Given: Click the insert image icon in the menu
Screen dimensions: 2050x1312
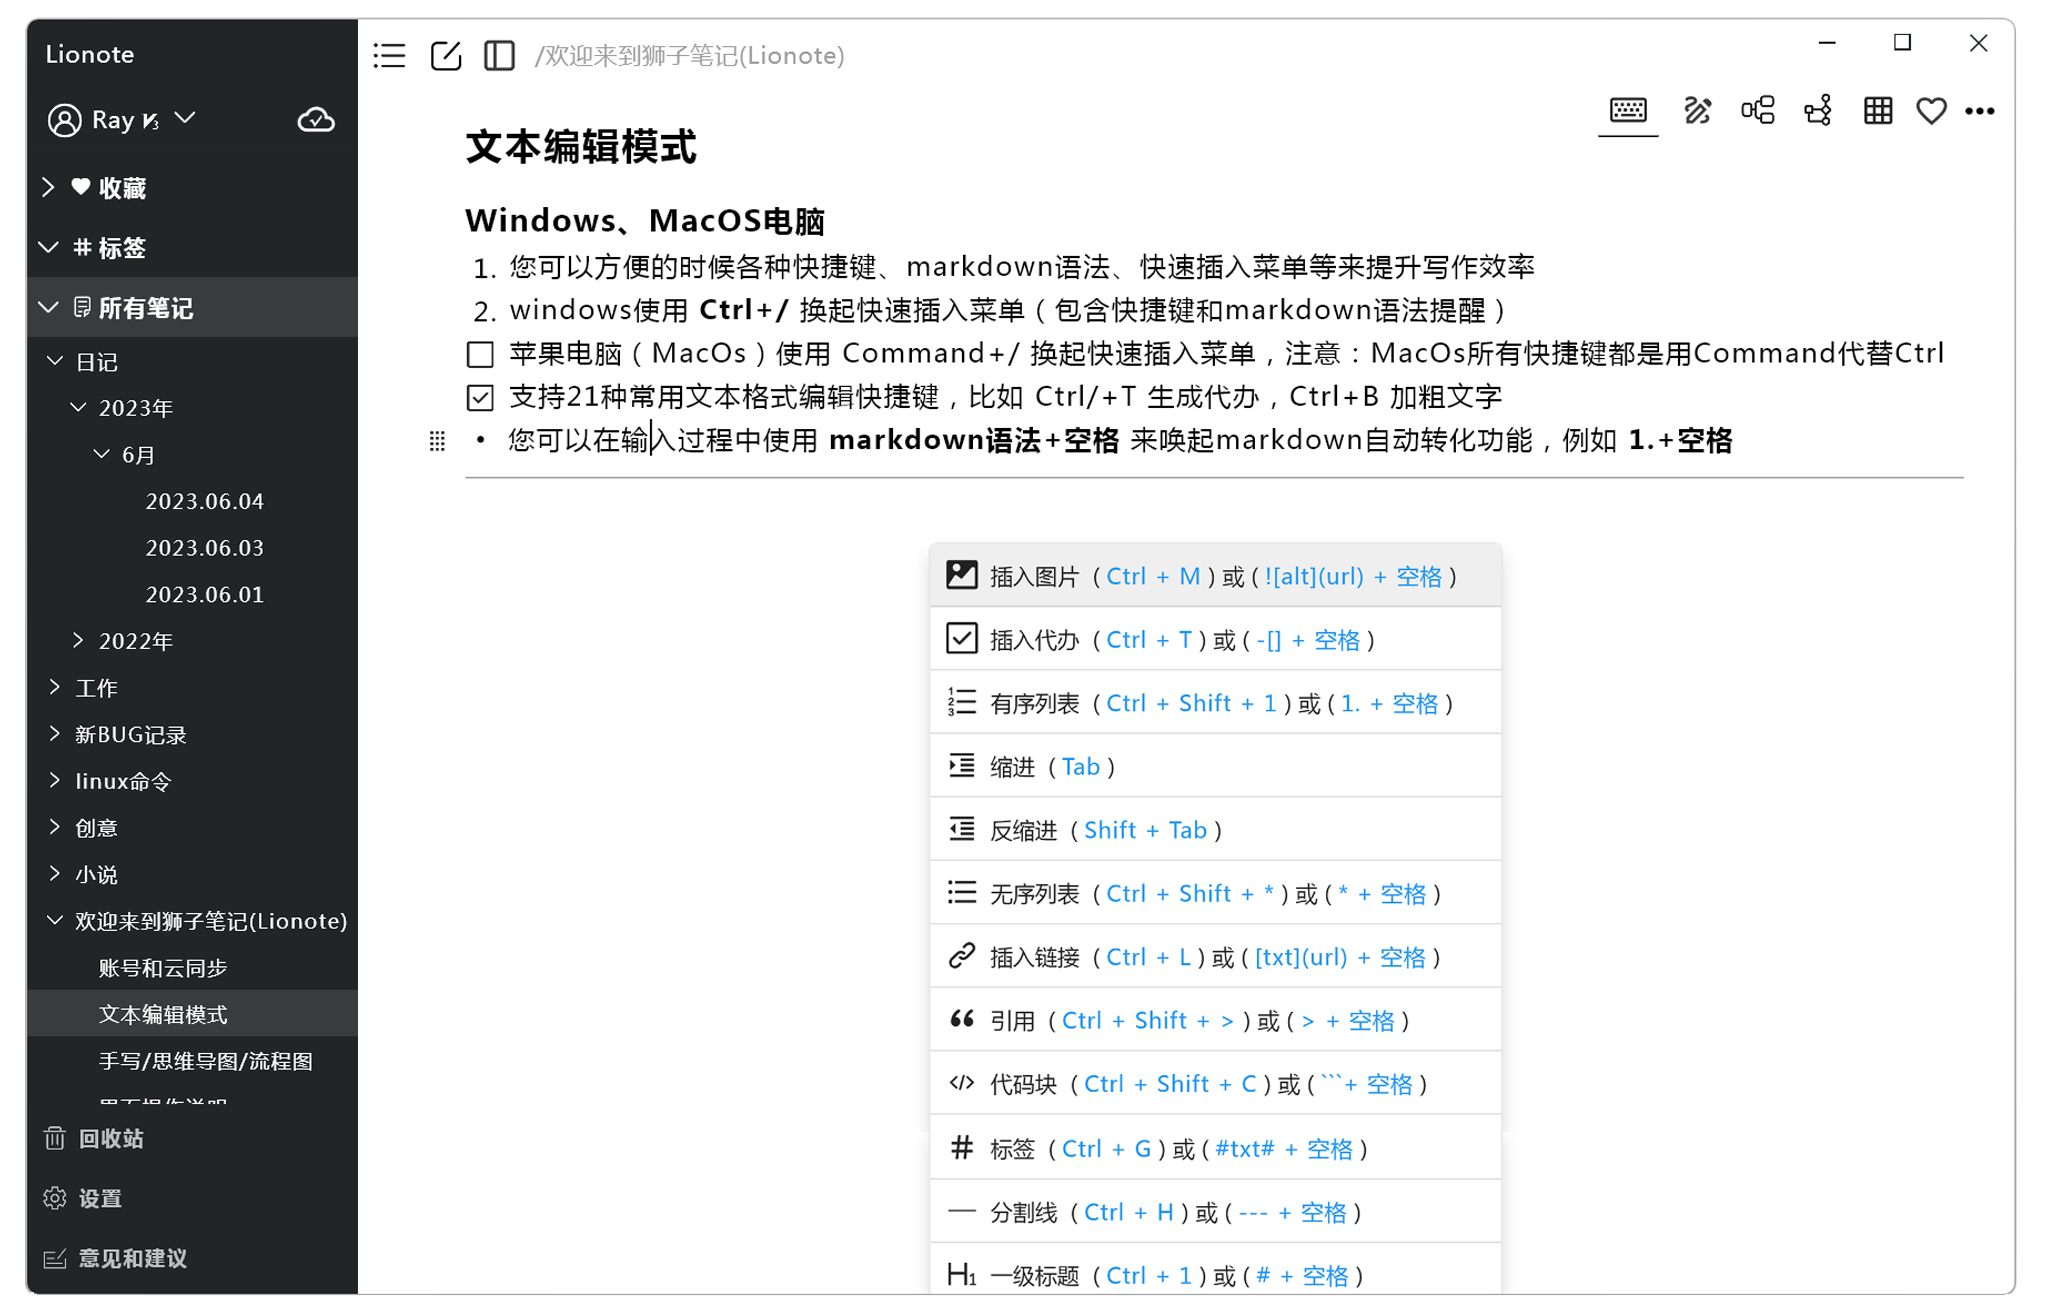Looking at the screenshot, I should 962,575.
